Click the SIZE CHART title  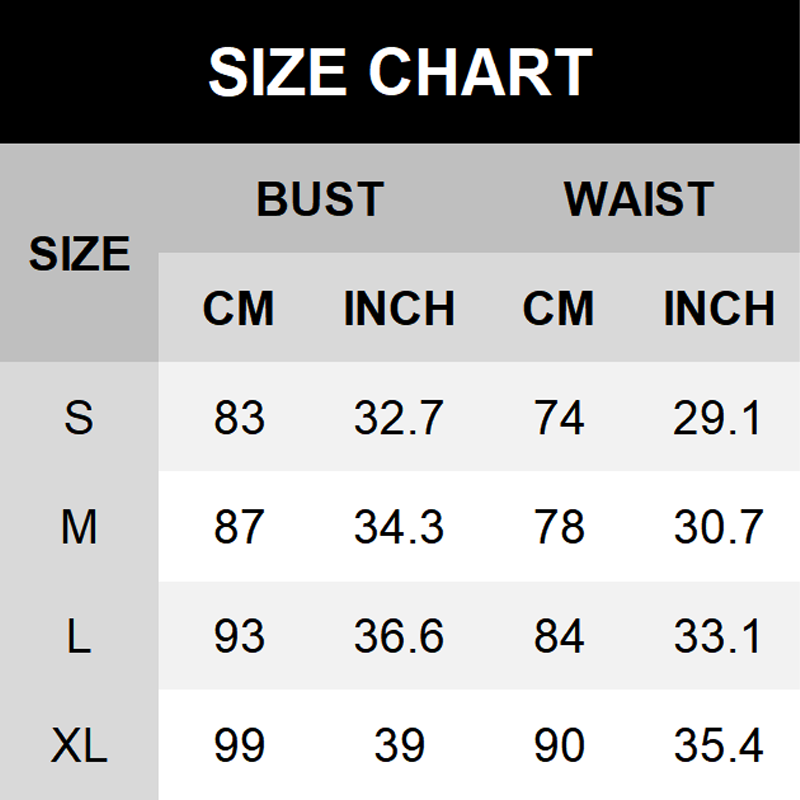point(400,72)
